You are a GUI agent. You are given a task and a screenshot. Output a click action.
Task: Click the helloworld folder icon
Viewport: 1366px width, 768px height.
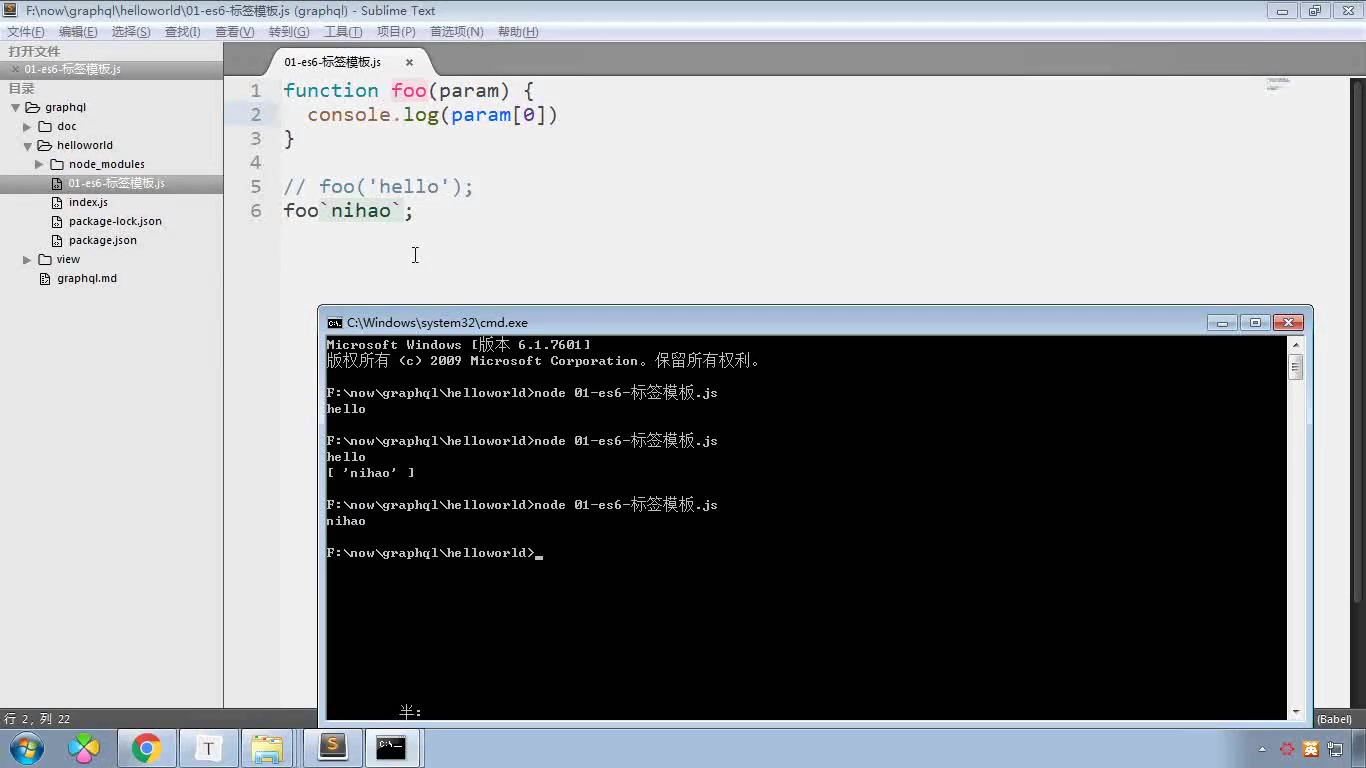coord(44,145)
